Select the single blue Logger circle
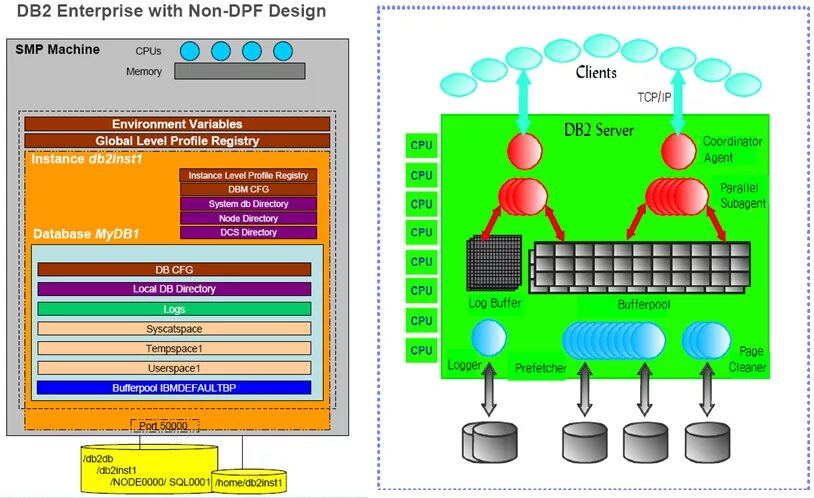The image size is (814, 498). coord(489,338)
